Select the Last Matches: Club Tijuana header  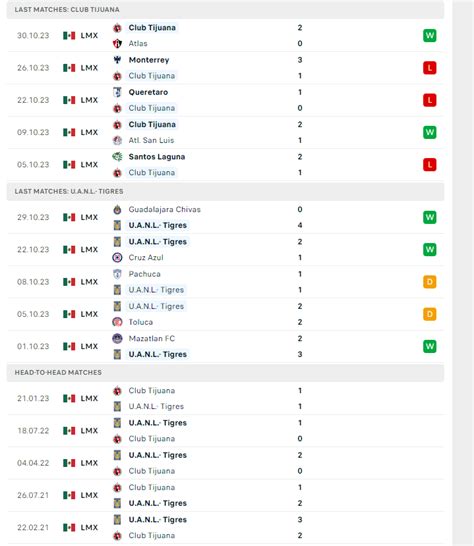pyautogui.click(x=225, y=9)
